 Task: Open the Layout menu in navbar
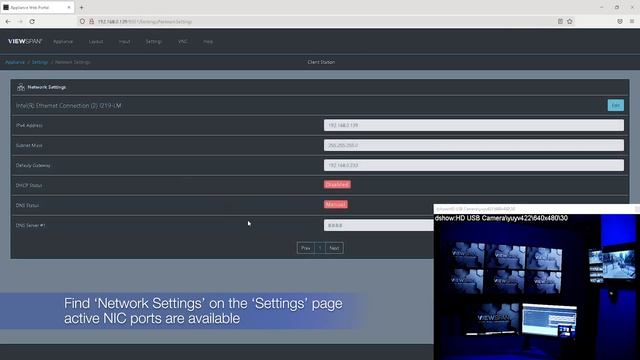(x=96, y=42)
